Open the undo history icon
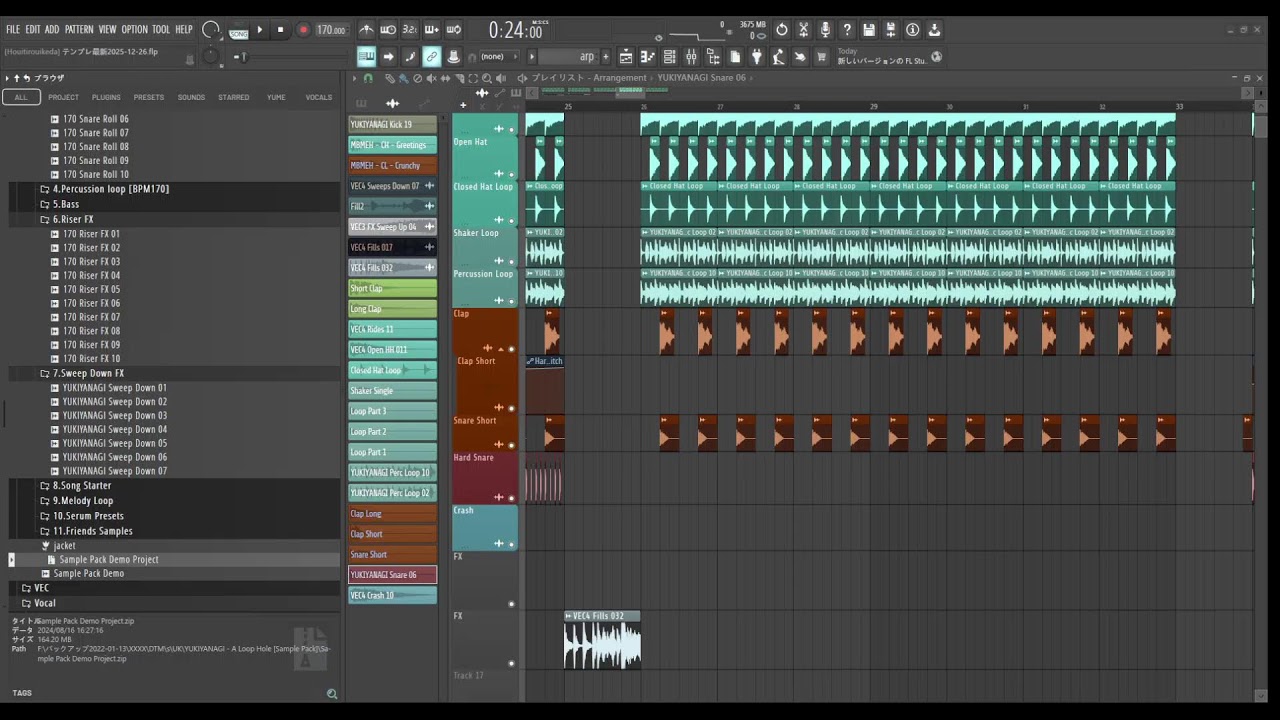The image size is (1280, 720). tap(782, 29)
